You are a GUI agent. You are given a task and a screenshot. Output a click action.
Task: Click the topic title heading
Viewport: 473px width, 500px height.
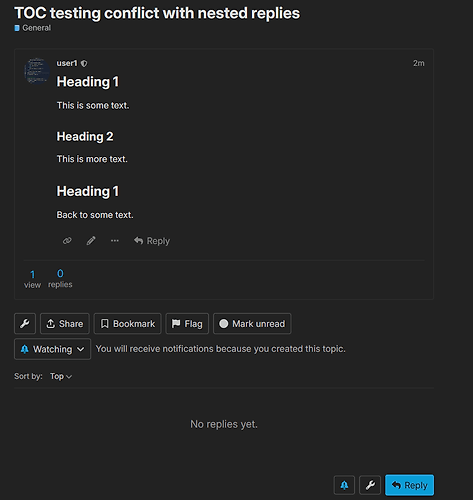[157, 13]
